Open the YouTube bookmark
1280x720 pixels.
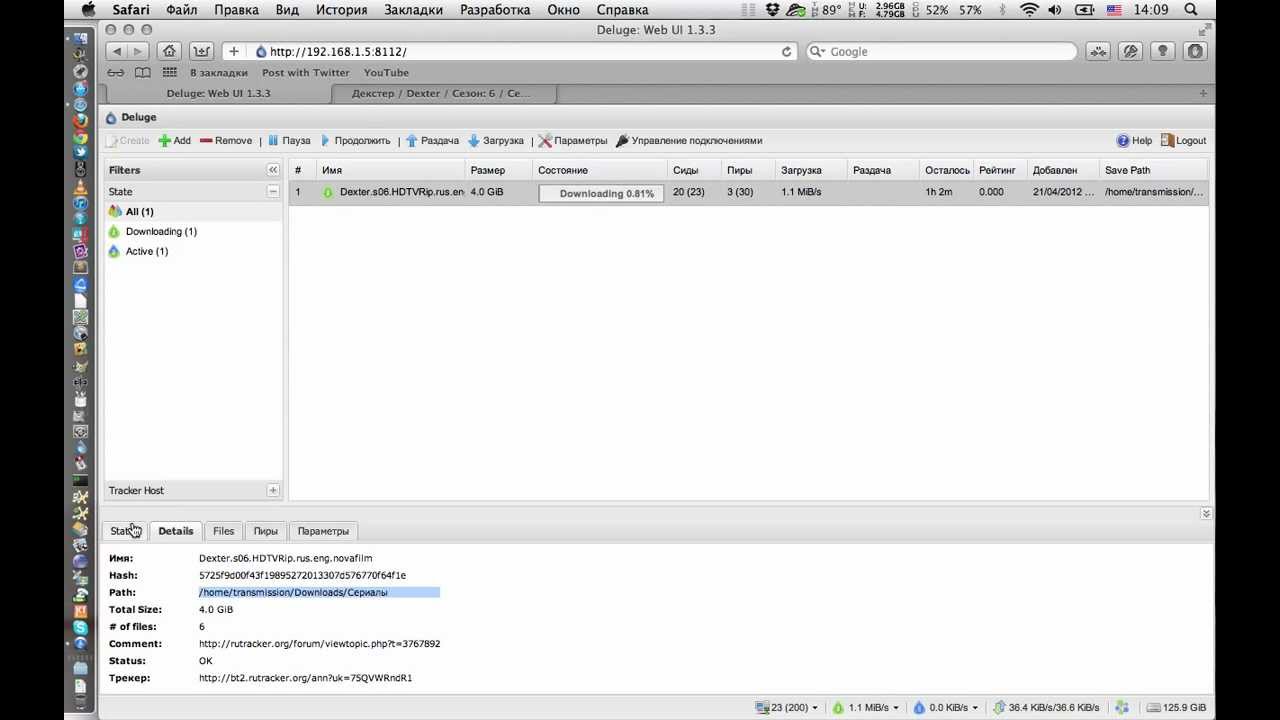tap(386, 73)
